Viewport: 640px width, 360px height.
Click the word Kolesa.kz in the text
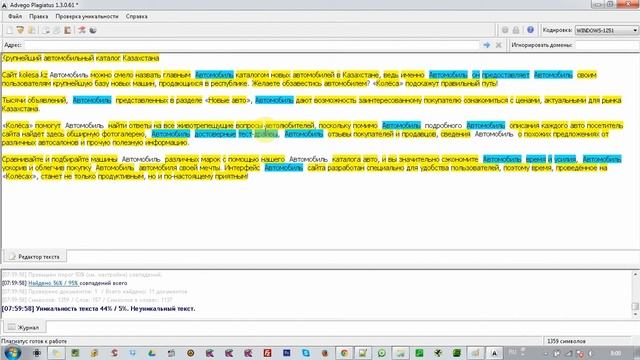coord(33,75)
